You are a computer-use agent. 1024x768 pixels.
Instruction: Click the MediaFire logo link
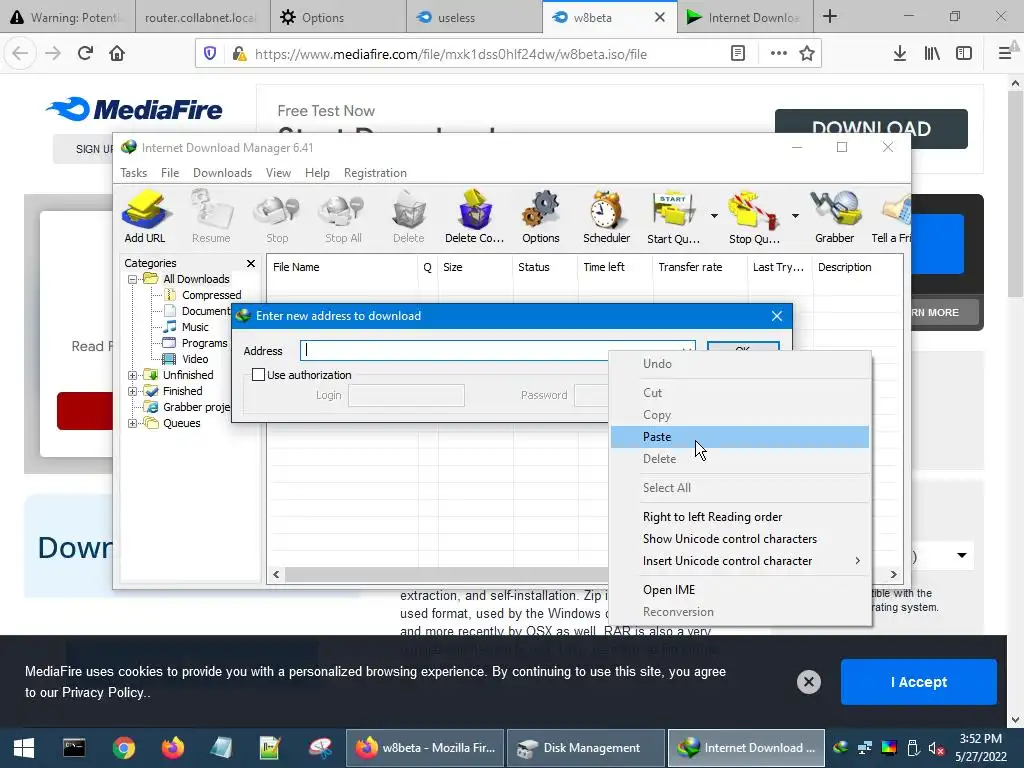tap(135, 109)
